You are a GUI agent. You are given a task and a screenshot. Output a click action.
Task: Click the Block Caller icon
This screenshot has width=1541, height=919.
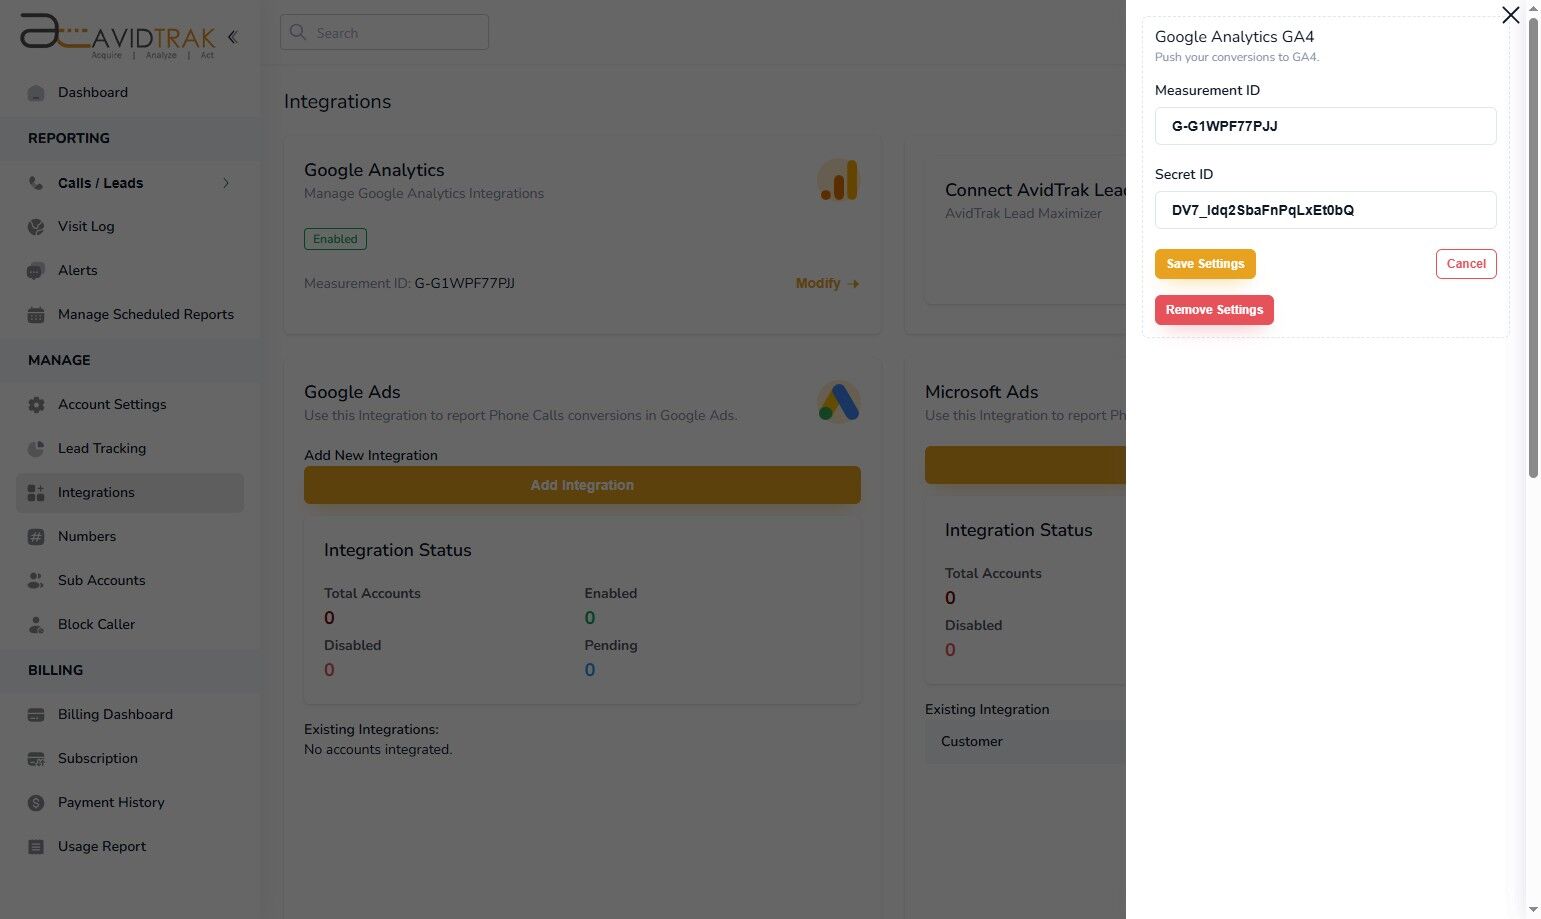(x=36, y=624)
